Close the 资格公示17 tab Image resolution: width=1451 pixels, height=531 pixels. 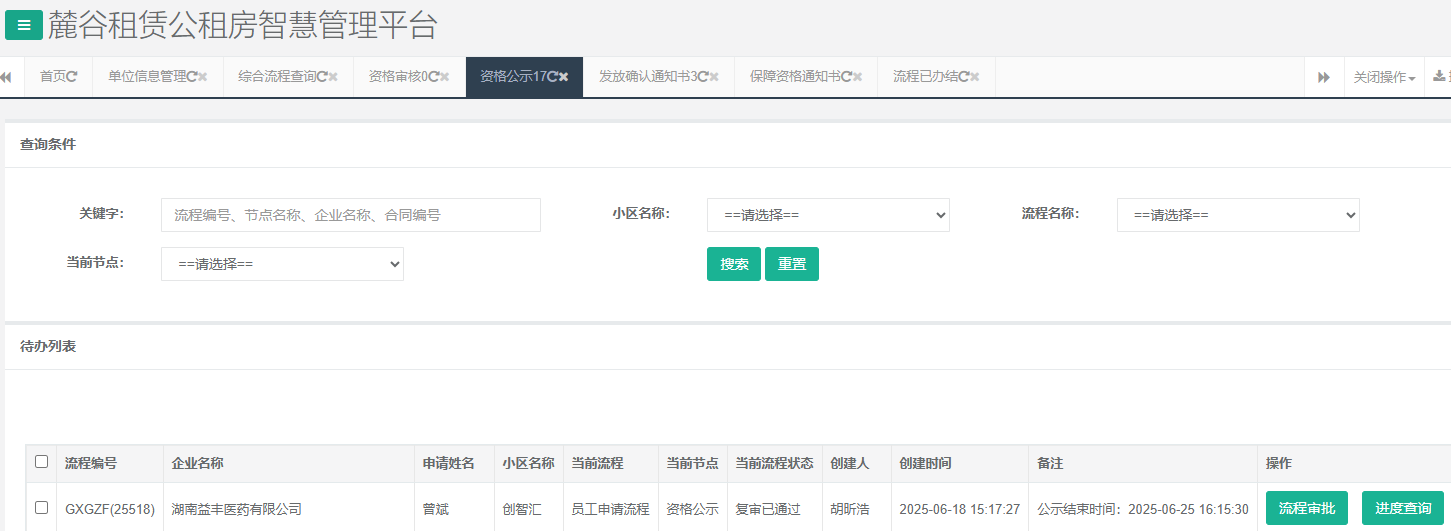(564, 77)
